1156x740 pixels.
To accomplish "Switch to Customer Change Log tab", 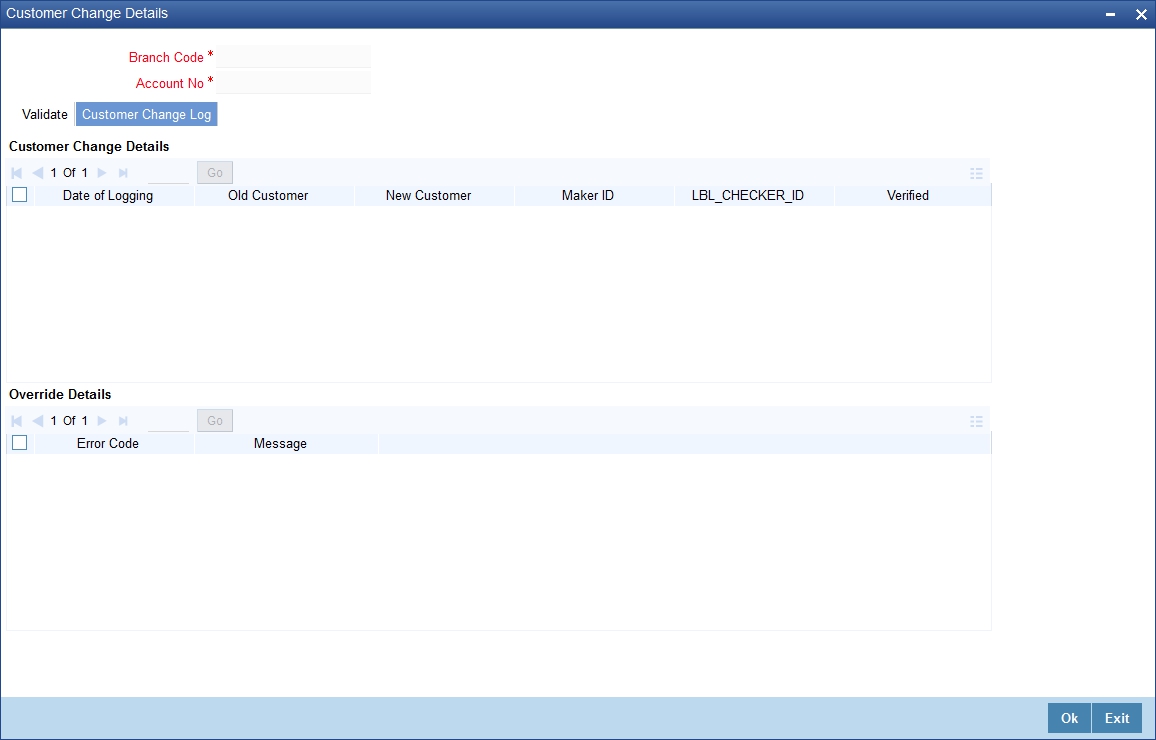I will coord(147,114).
